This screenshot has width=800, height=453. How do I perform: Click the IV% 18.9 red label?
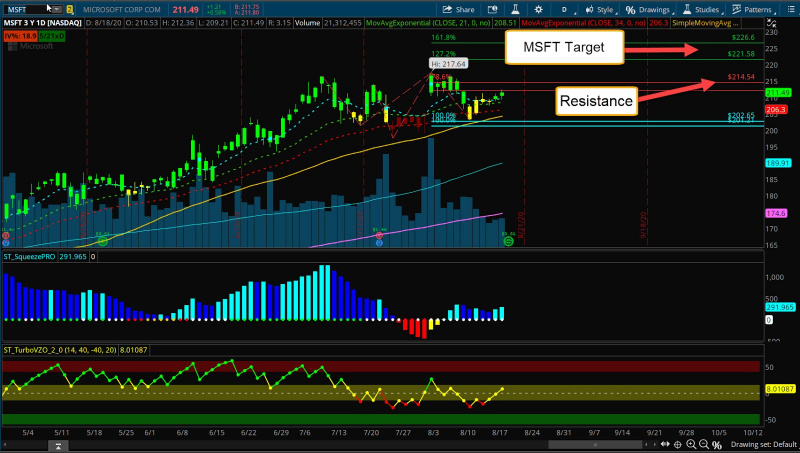pyautogui.click(x=20, y=36)
